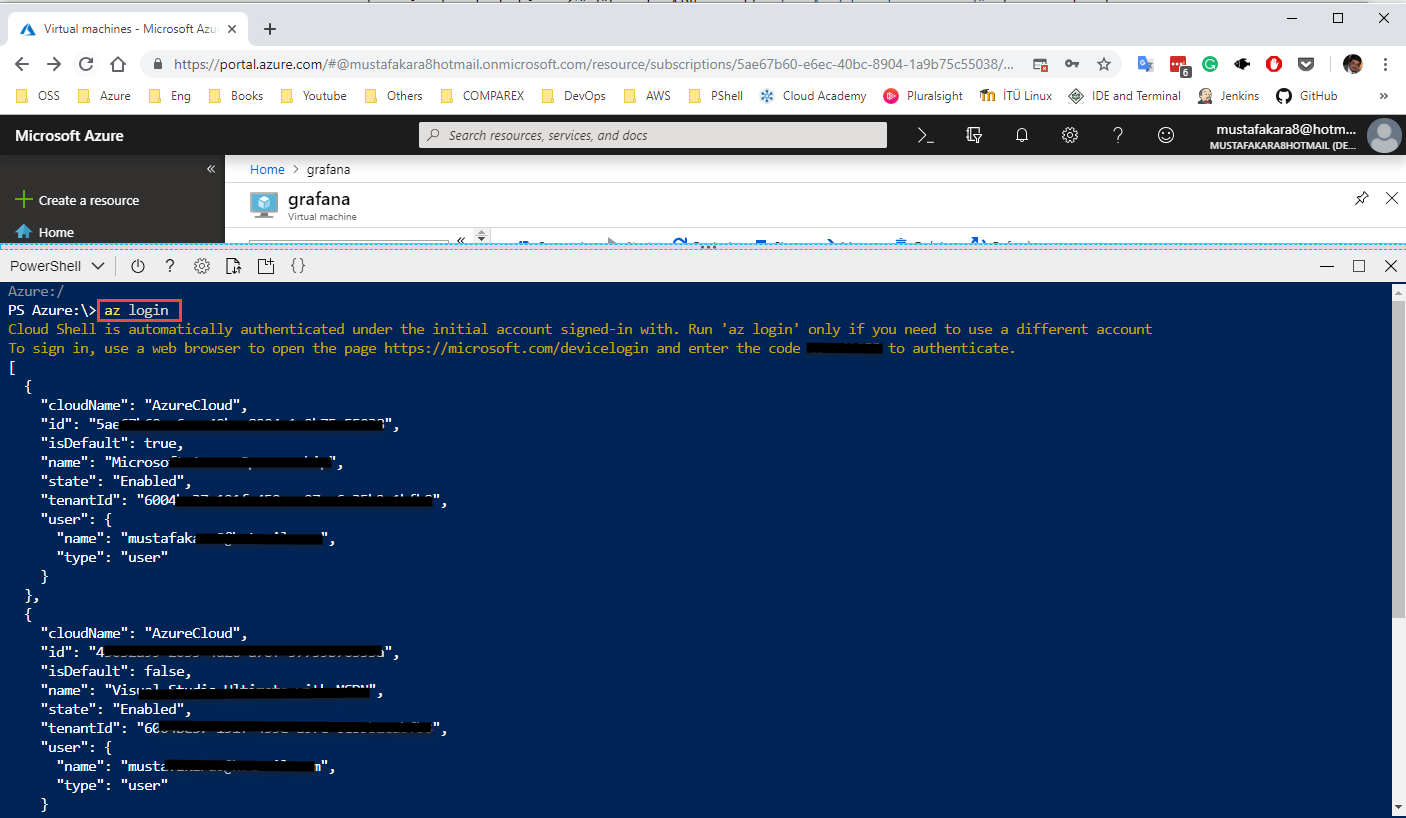Viewport: 1406px width, 818px height.
Task: Focus the Search resources, services, and docs box
Action: [x=652, y=135]
